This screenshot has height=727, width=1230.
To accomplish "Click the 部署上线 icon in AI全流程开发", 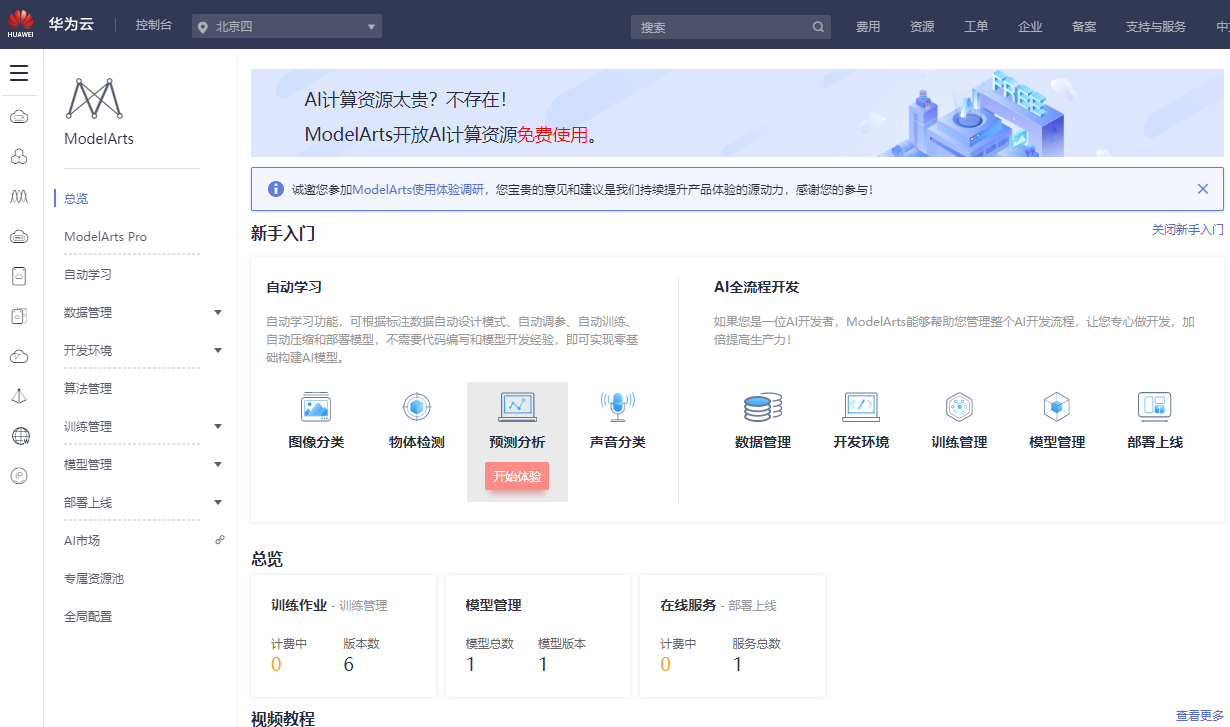I will pyautogui.click(x=1154, y=406).
